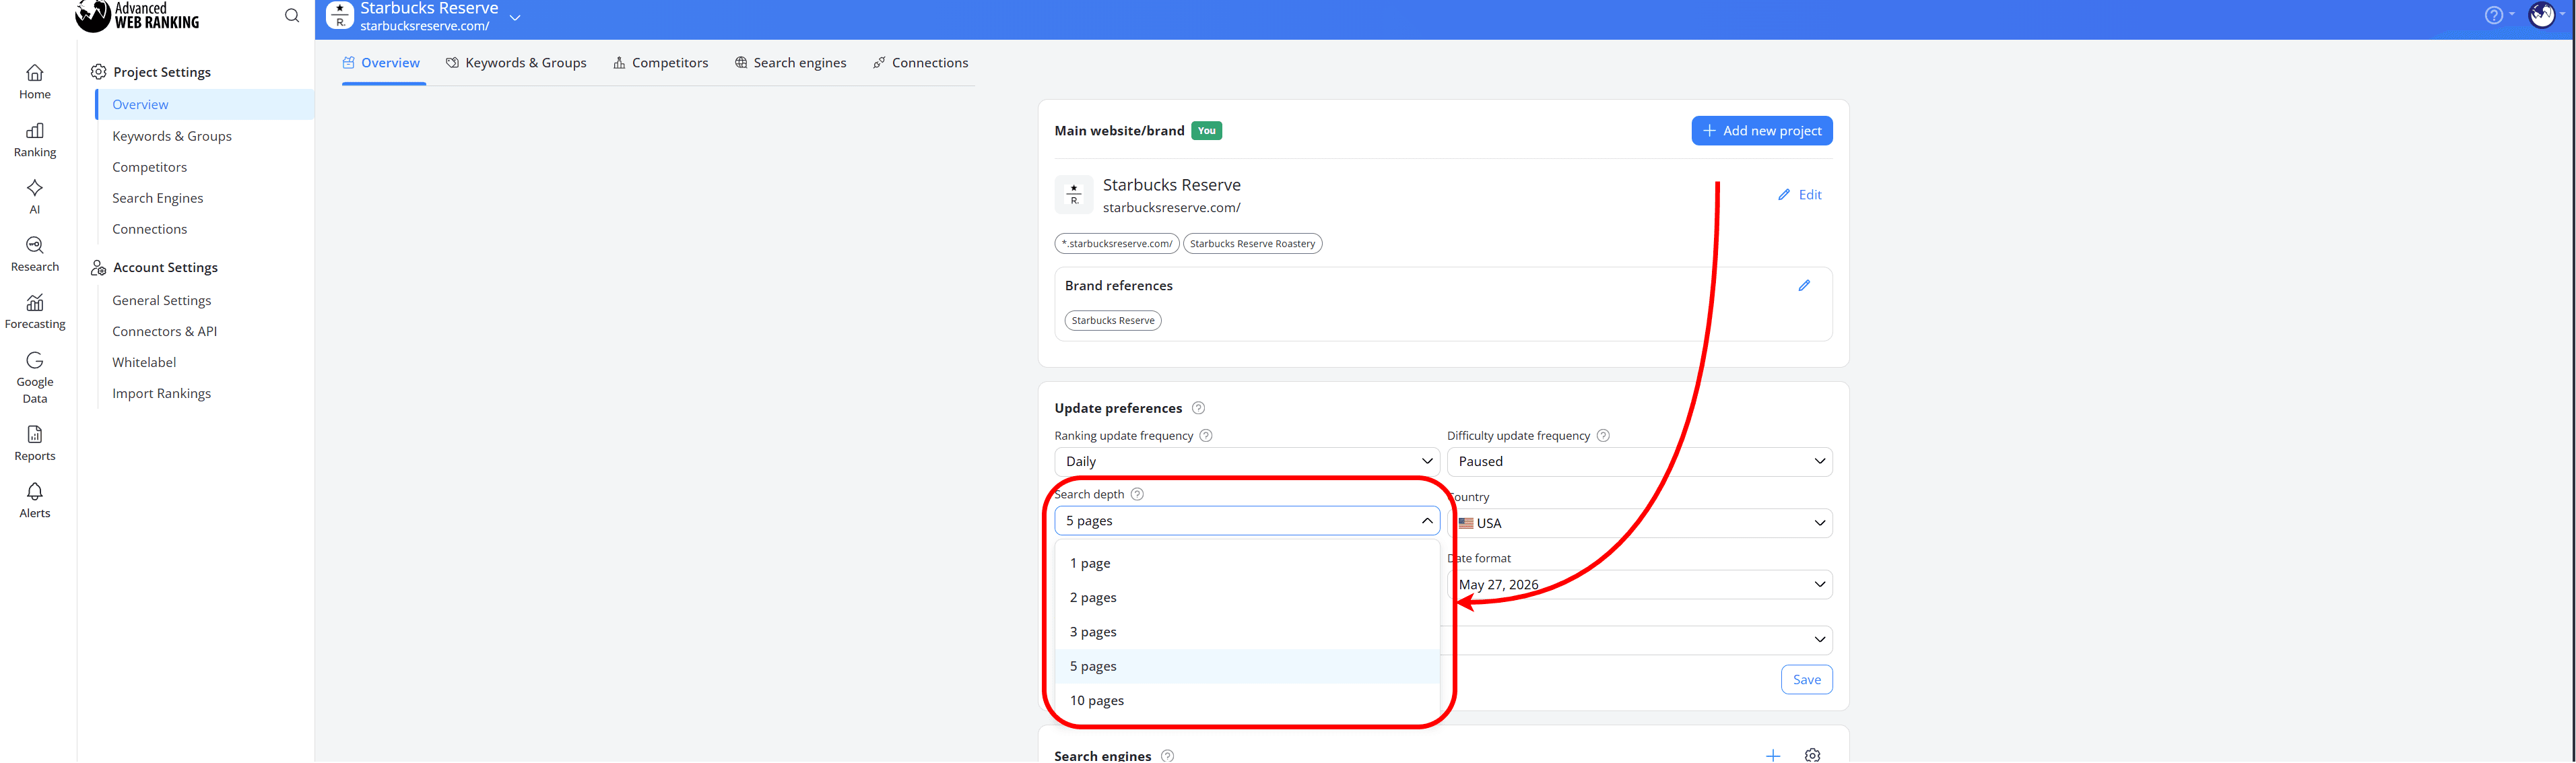Switch to the Overview tab
2576x763 pixels.
tap(382, 63)
